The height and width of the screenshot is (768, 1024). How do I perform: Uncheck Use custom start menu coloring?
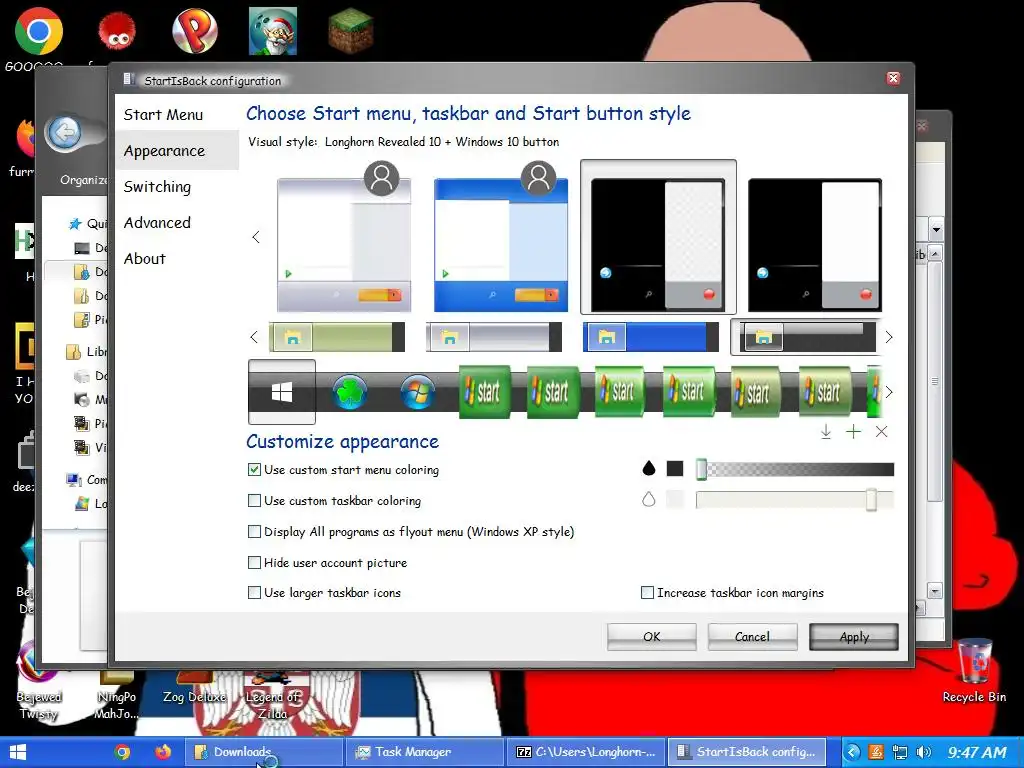[x=254, y=470]
